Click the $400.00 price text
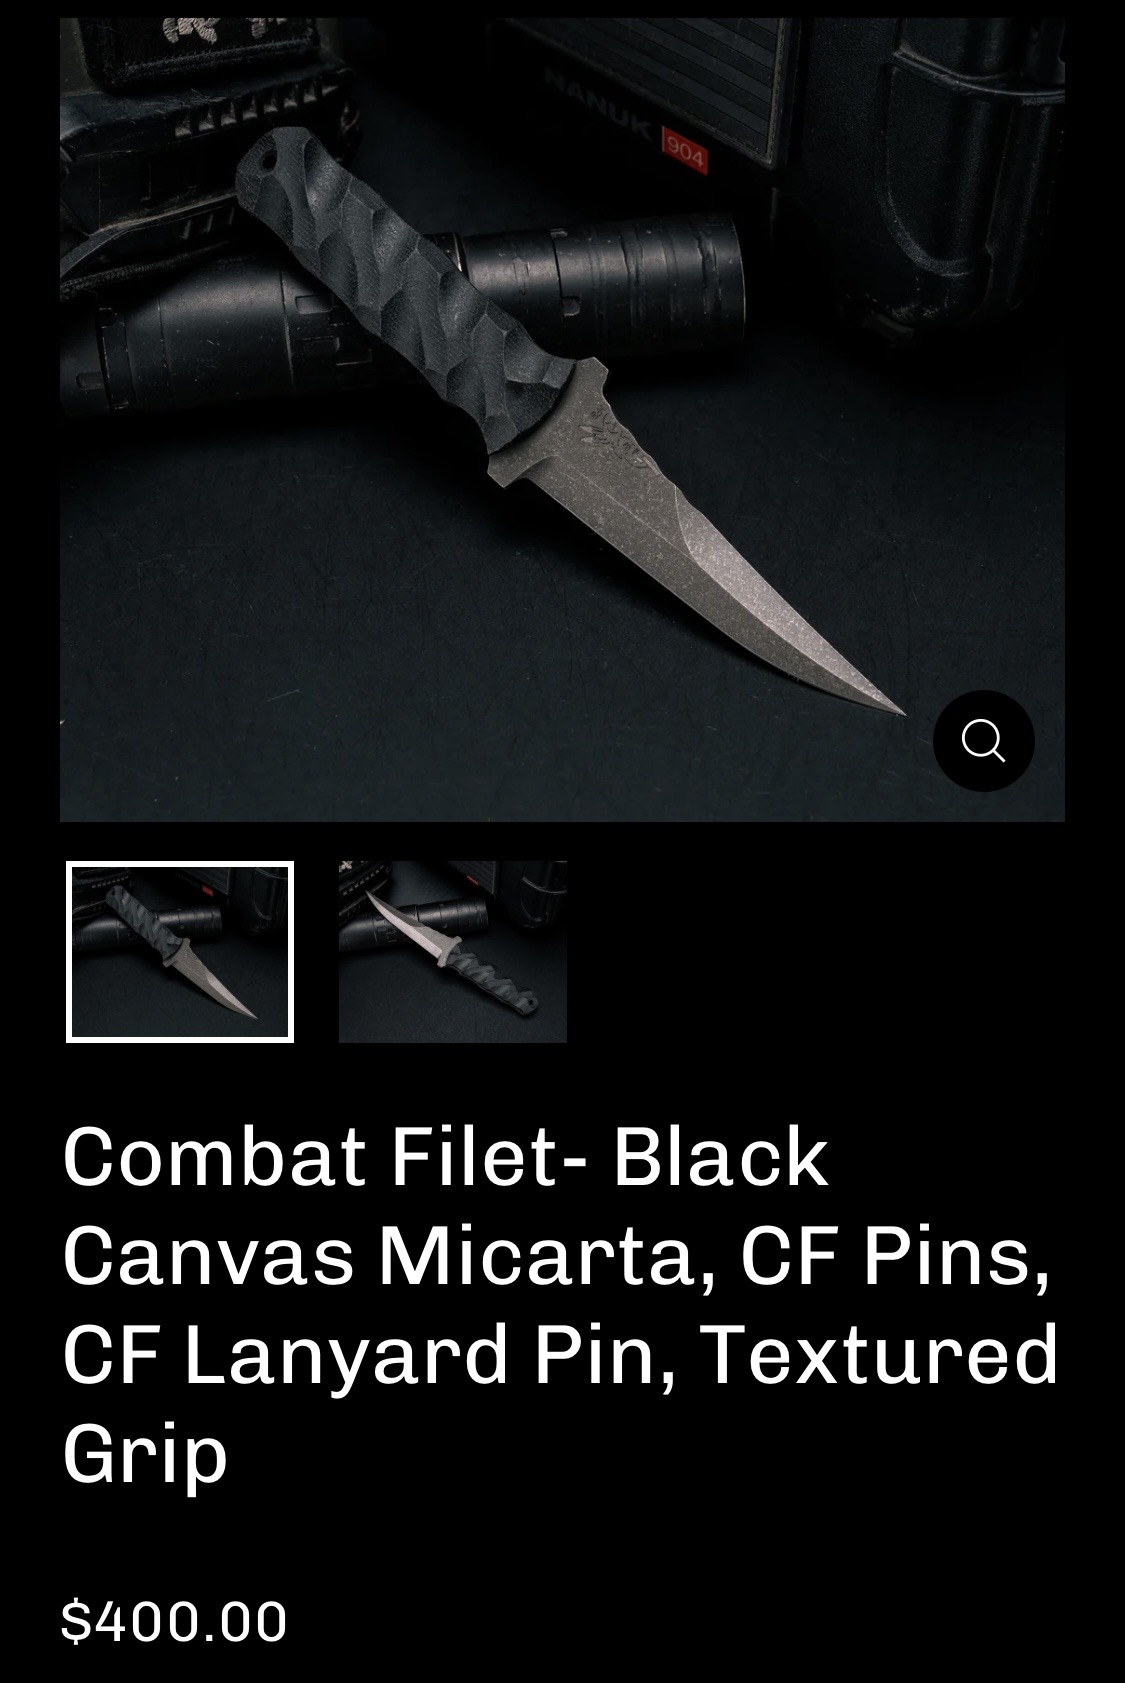This screenshot has width=1125, height=1683. click(174, 1621)
